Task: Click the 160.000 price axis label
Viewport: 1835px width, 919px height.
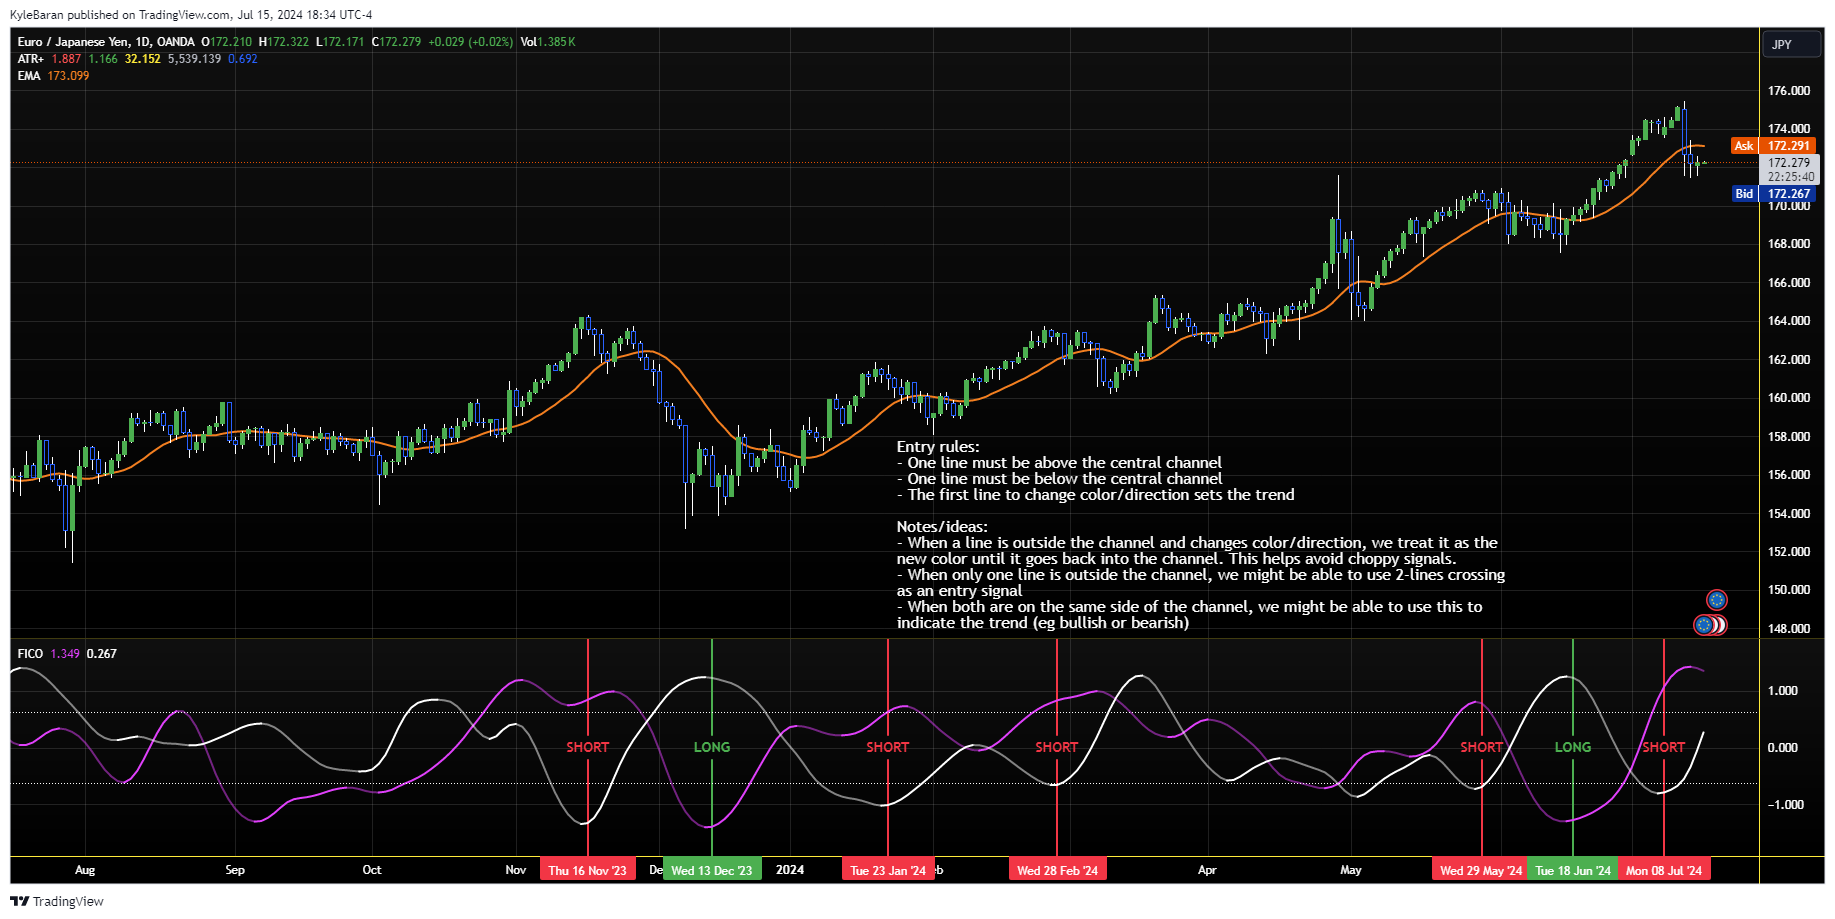Action: 1789,398
